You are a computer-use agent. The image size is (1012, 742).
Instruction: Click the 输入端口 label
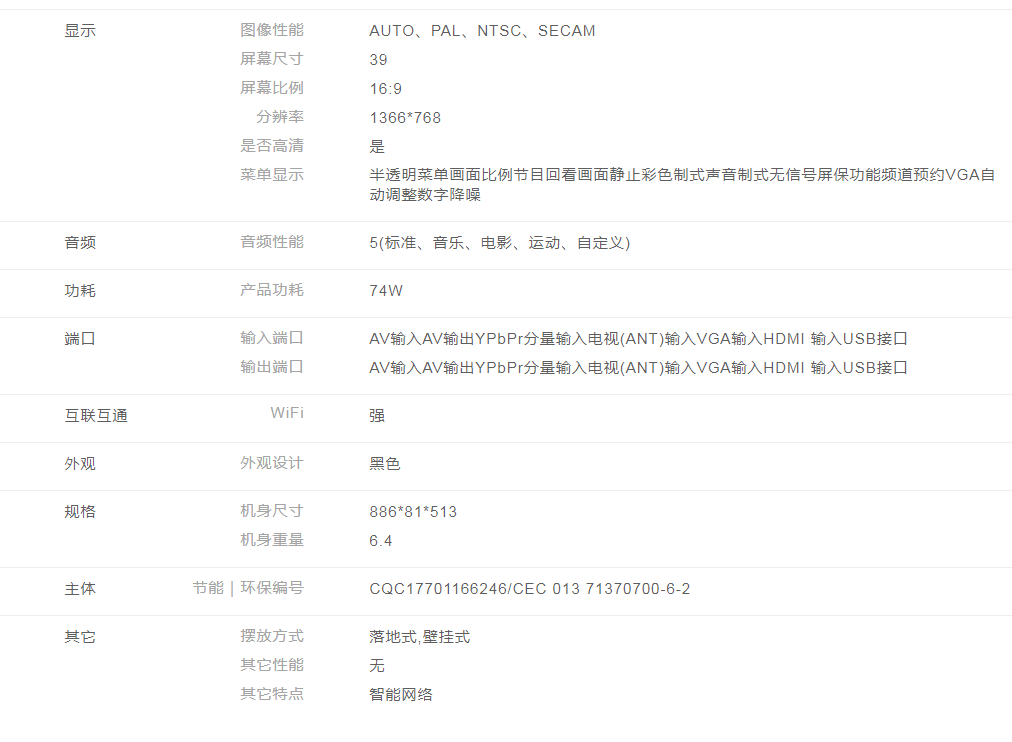[x=271, y=338]
